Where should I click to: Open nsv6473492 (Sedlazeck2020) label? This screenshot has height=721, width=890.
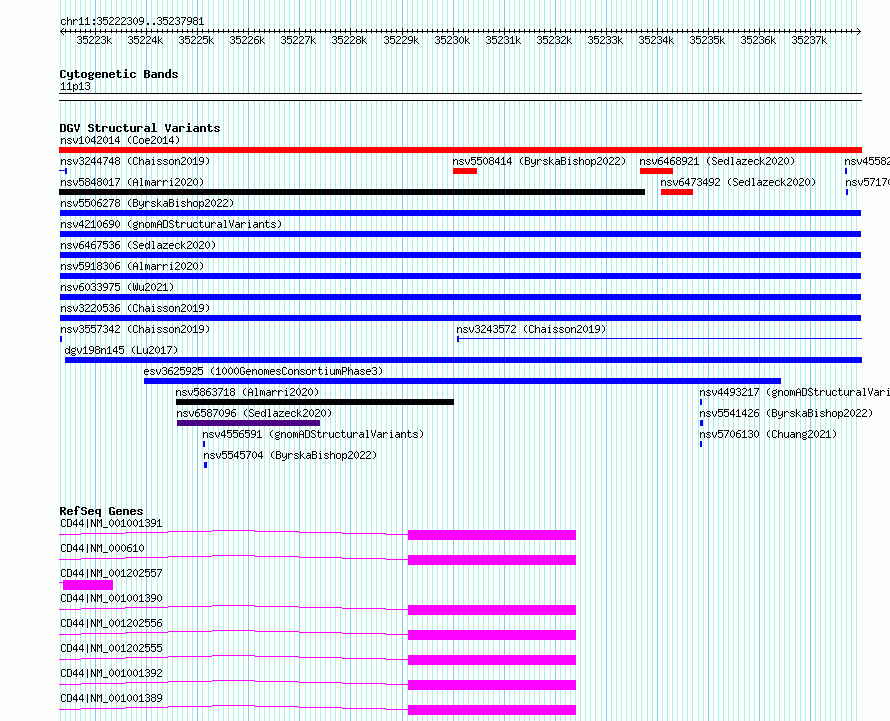click(x=738, y=182)
